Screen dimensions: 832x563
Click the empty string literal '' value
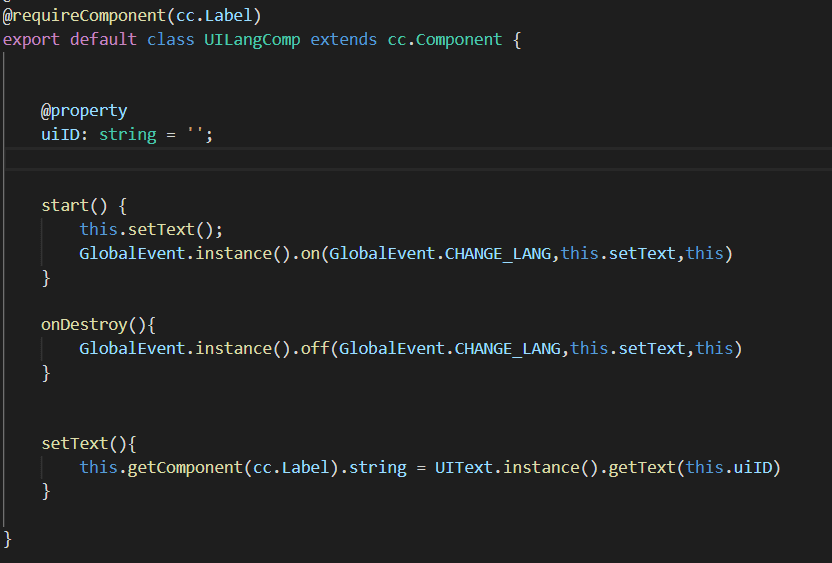pyautogui.click(x=195, y=131)
